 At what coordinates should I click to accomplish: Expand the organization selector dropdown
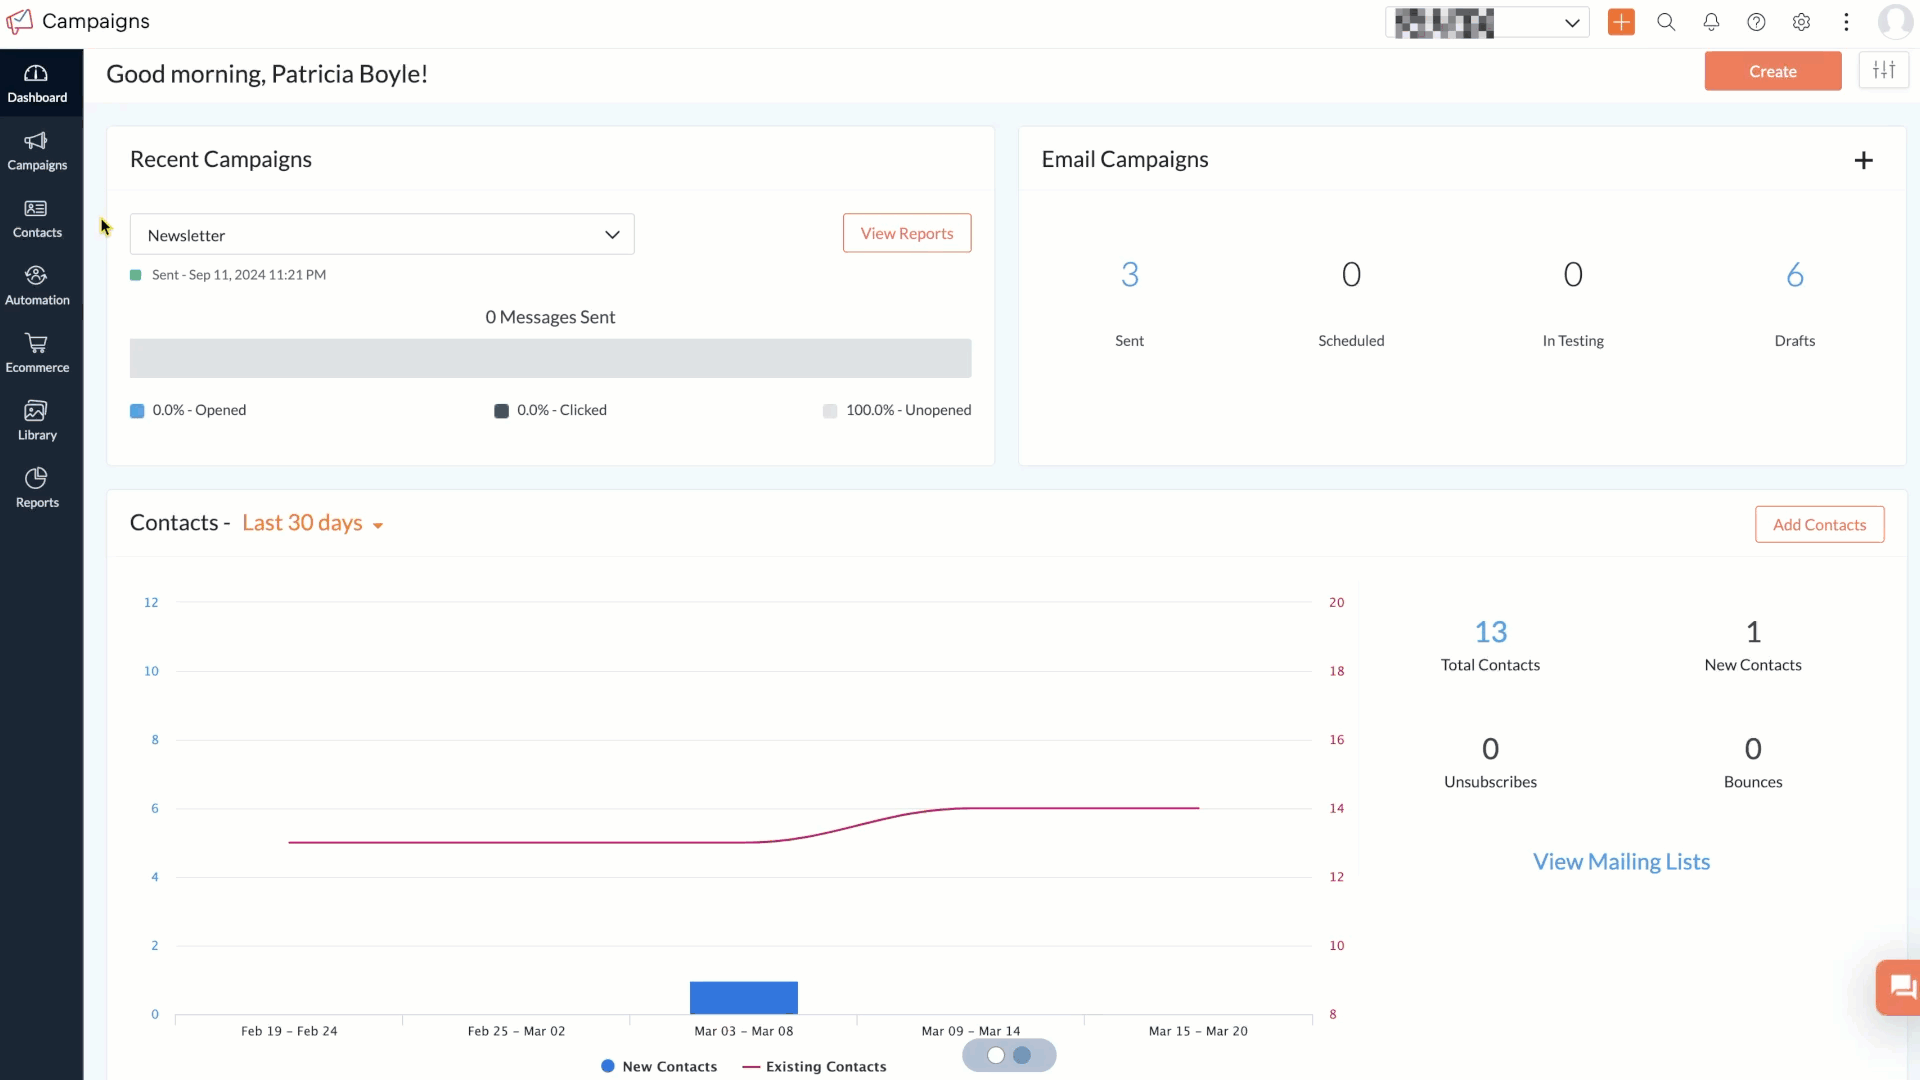pyautogui.click(x=1487, y=22)
